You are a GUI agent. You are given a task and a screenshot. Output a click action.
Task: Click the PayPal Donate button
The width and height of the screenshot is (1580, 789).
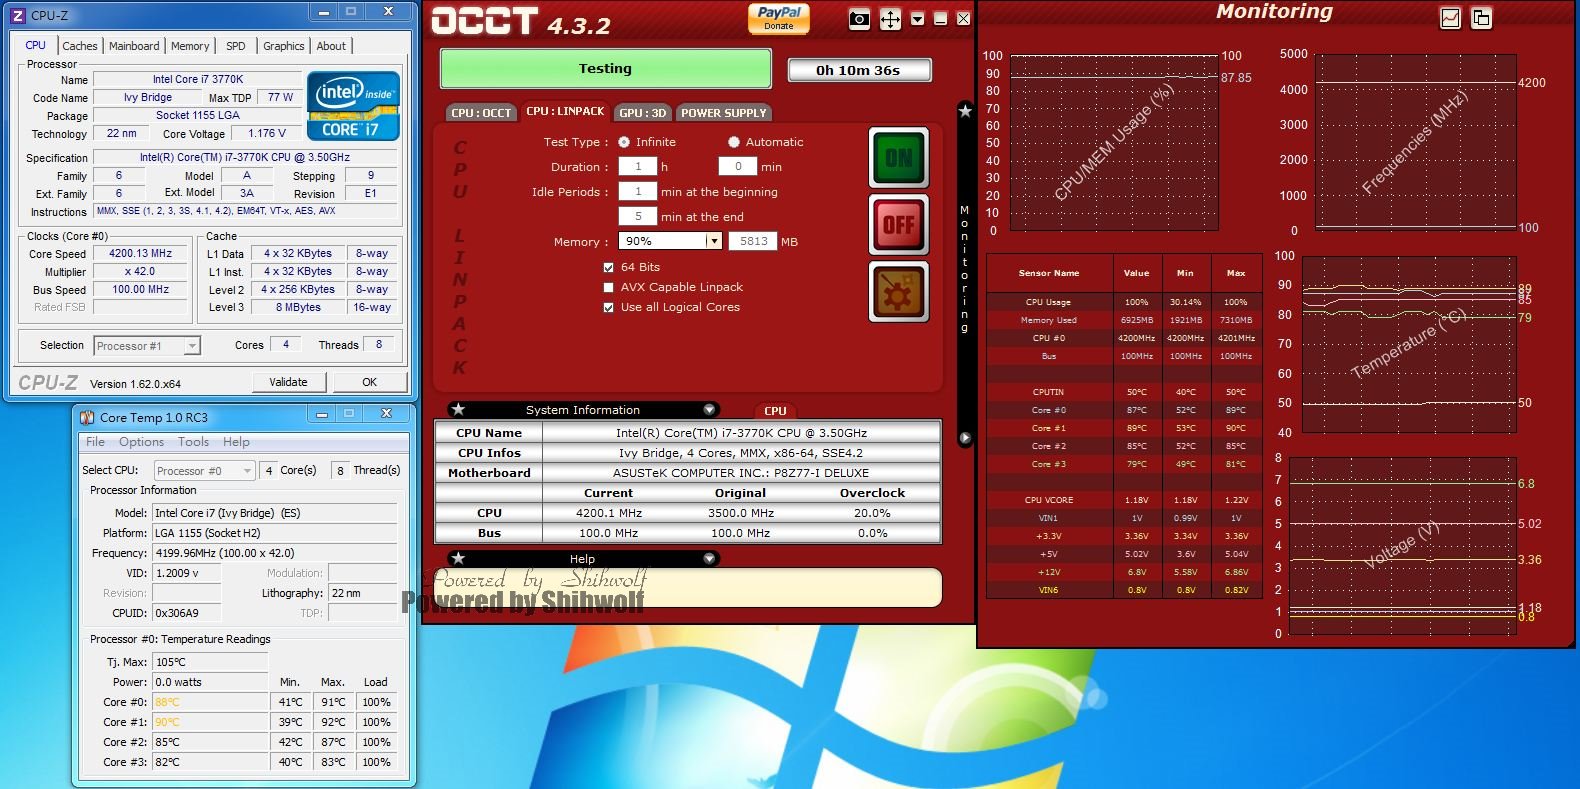(x=779, y=18)
